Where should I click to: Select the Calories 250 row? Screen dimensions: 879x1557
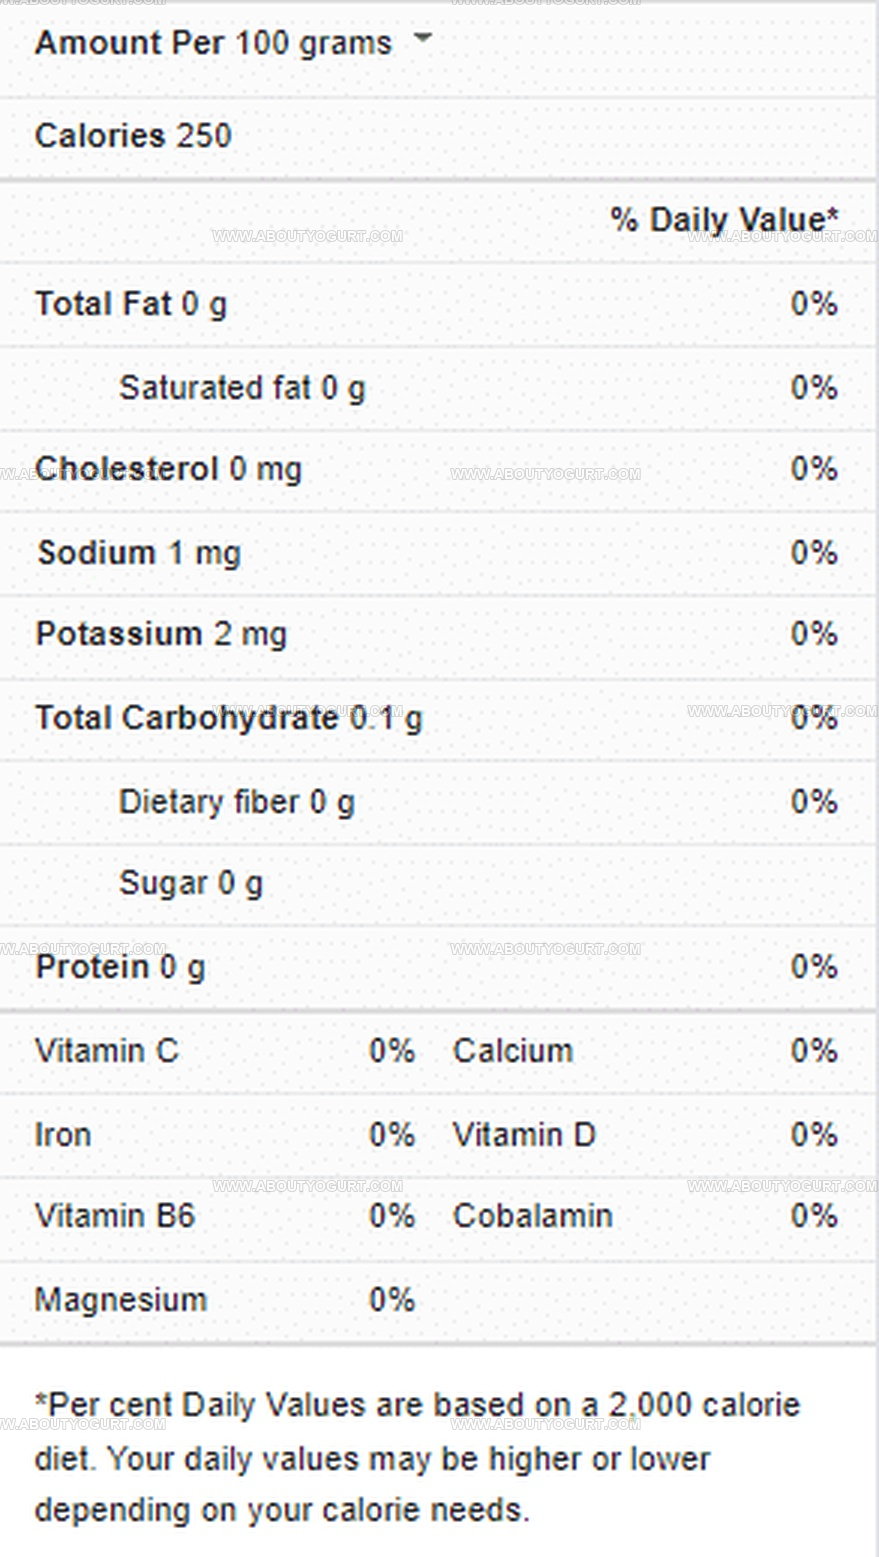tap(438, 136)
